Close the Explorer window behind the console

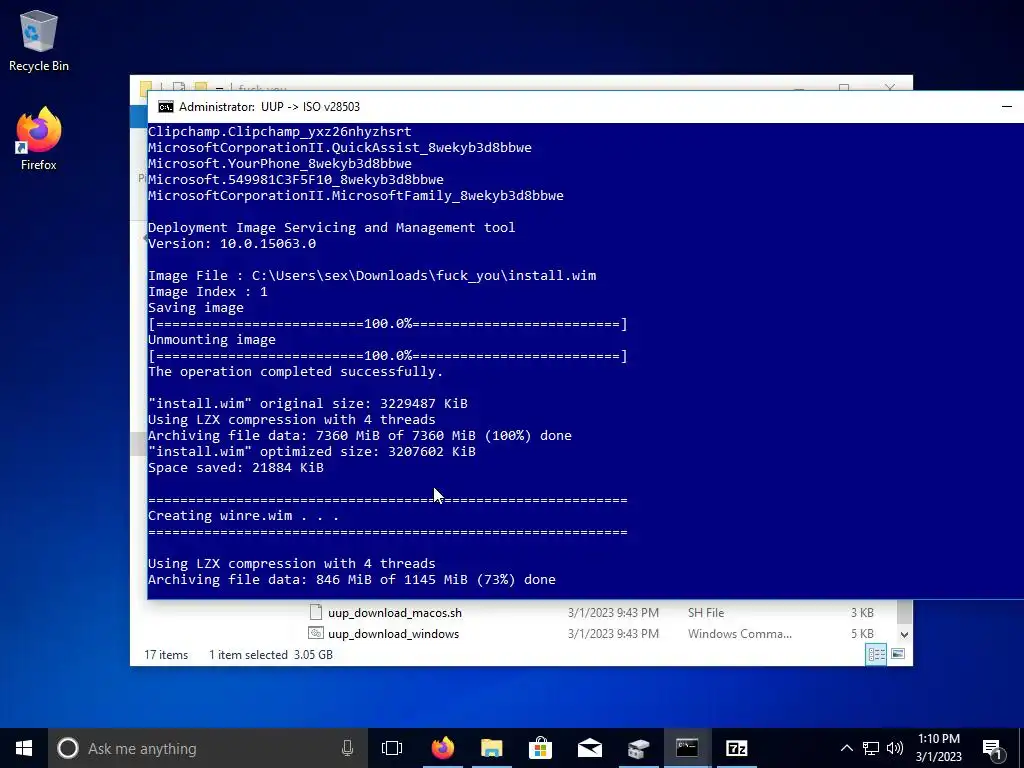(889, 87)
